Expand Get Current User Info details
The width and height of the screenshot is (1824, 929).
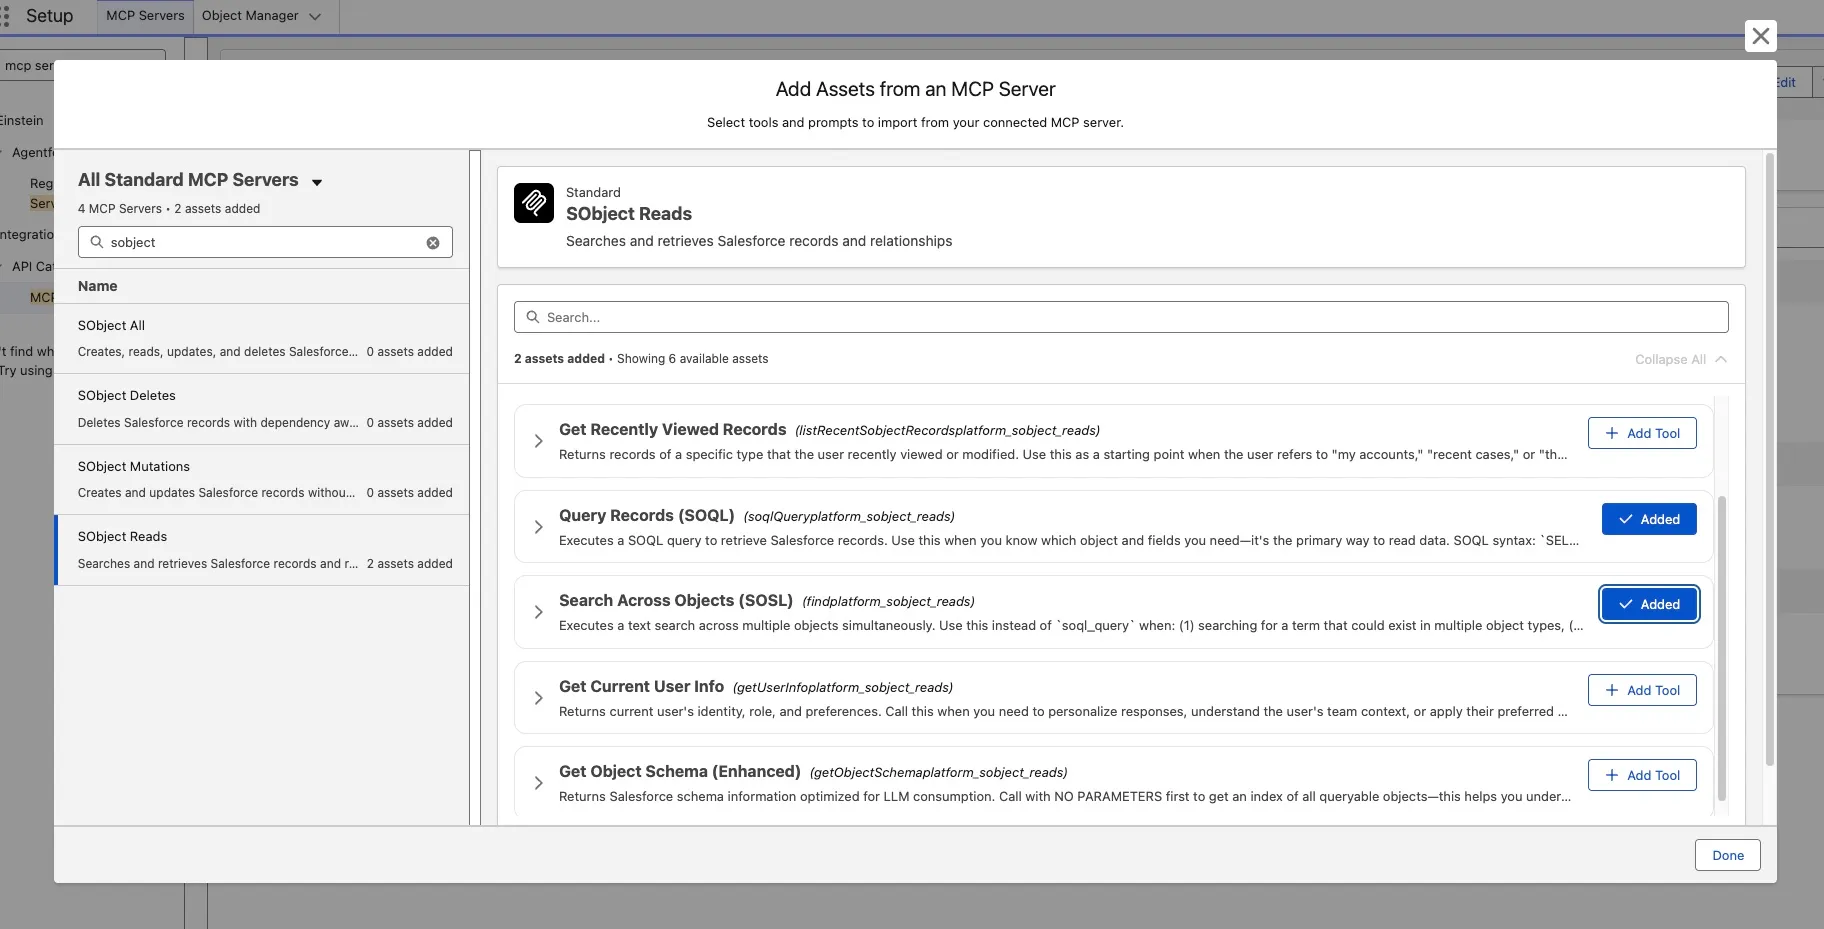pyautogui.click(x=538, y=698)
